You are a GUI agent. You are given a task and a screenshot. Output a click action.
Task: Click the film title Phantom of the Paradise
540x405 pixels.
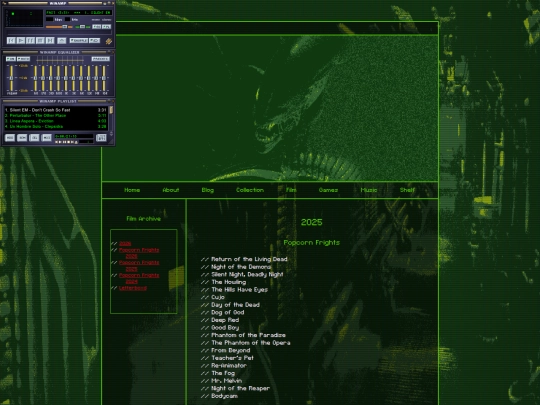click(248, 335)
